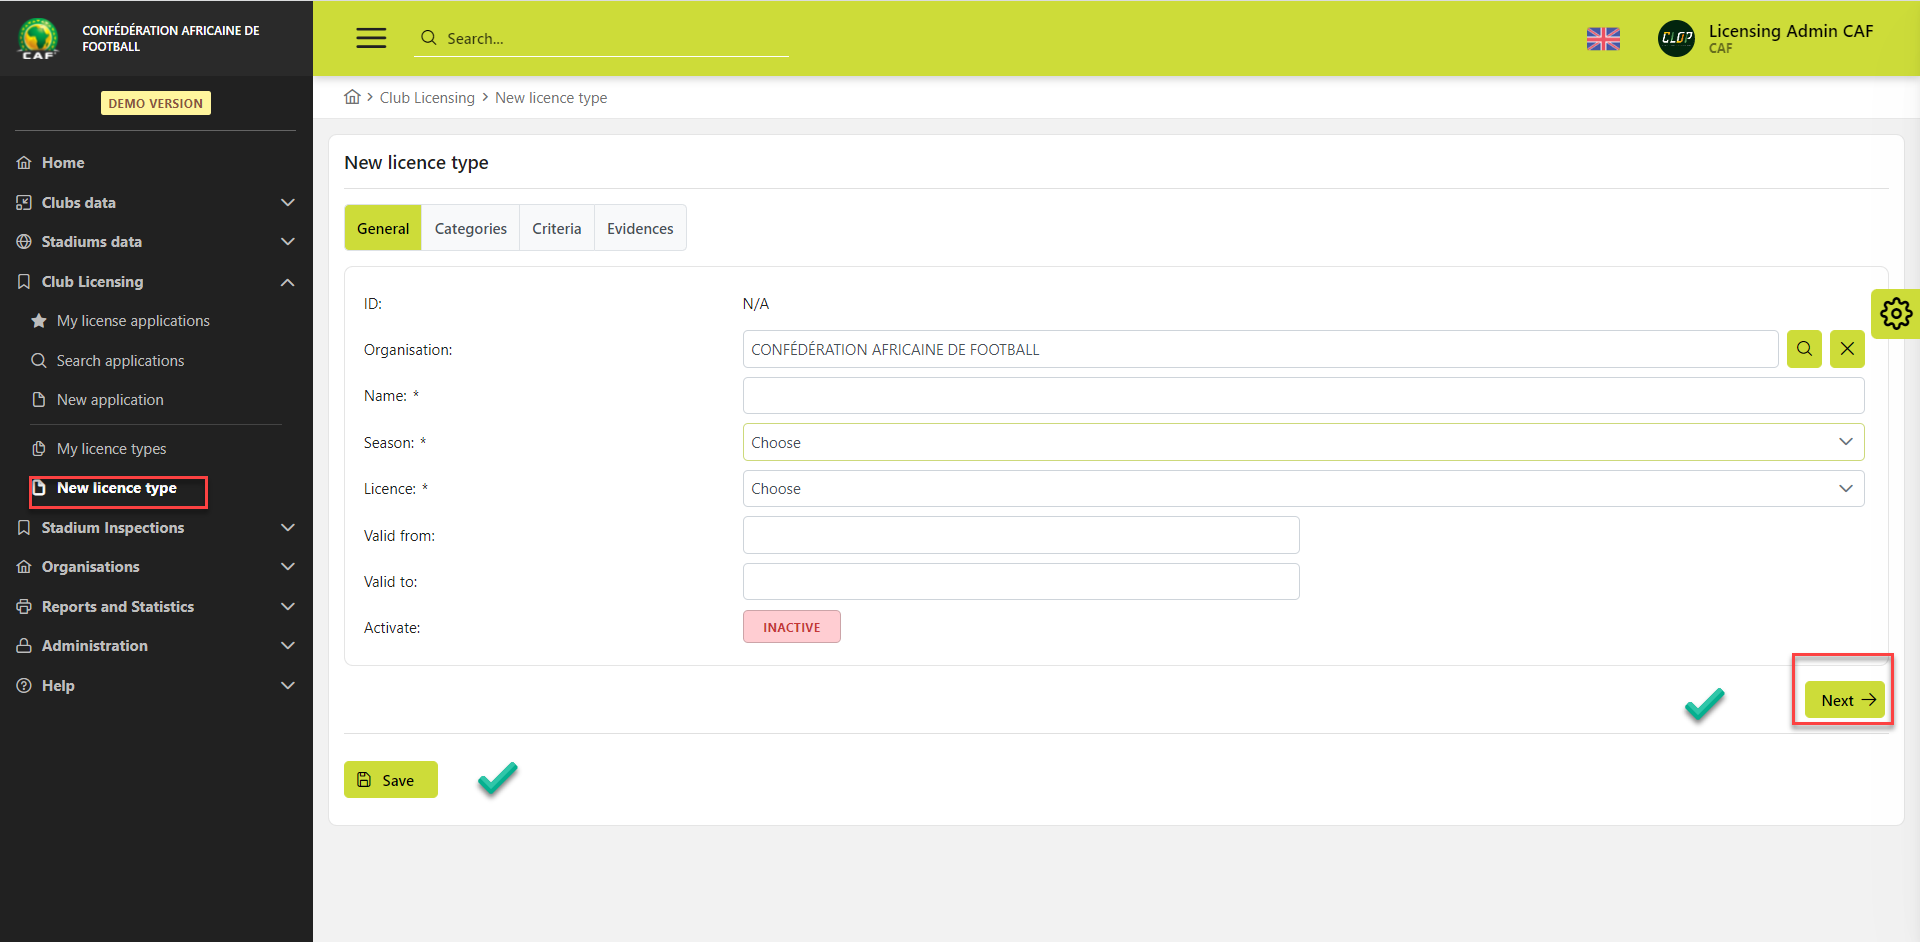The height and width of the screenshot is (942, 1920).
Task: Open My licence types in sidebar
Action: coord(111,449)
